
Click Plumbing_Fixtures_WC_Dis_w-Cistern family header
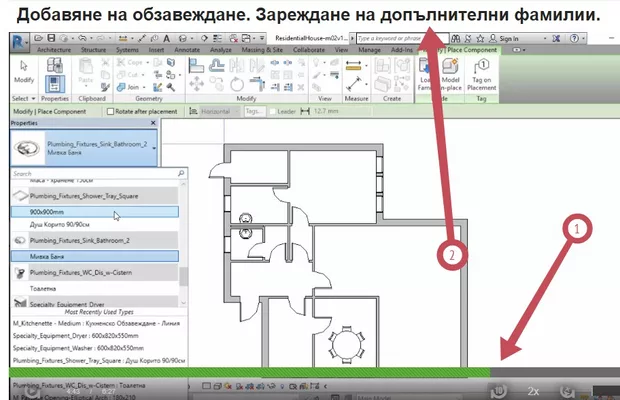pos(95,272)
